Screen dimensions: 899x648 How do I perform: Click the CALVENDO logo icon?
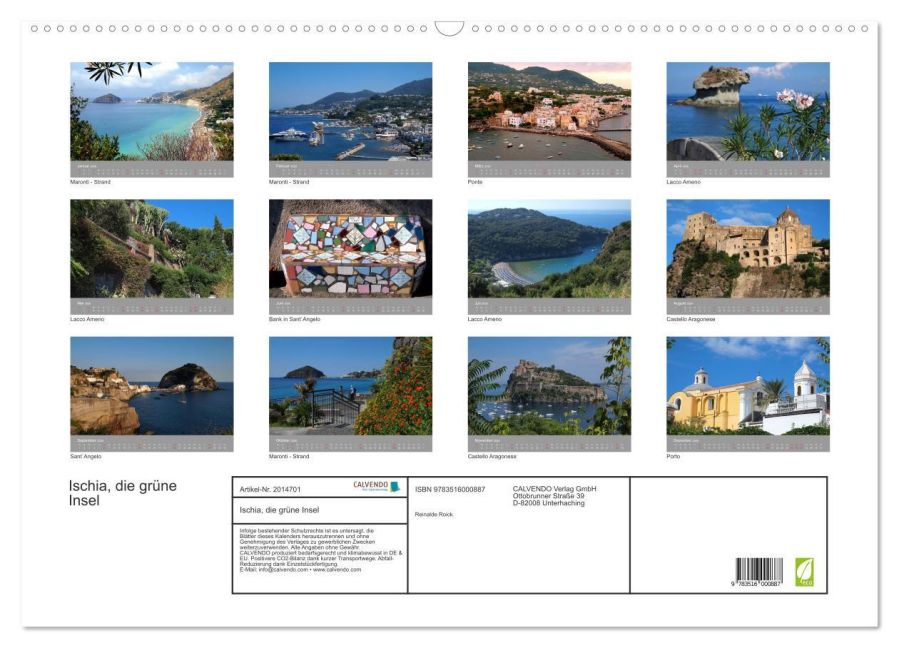pyautogui.click(x=377, y=487)
